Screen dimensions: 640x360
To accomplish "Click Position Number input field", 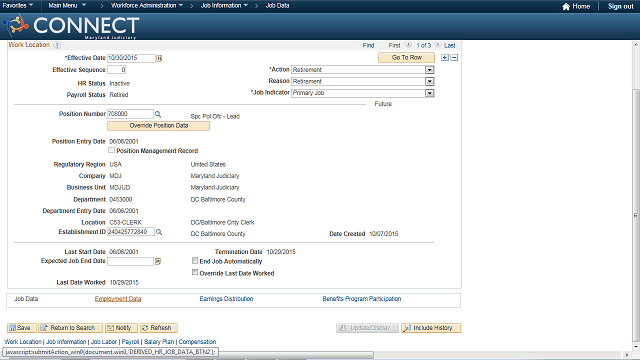I will (x=130, y=114).
